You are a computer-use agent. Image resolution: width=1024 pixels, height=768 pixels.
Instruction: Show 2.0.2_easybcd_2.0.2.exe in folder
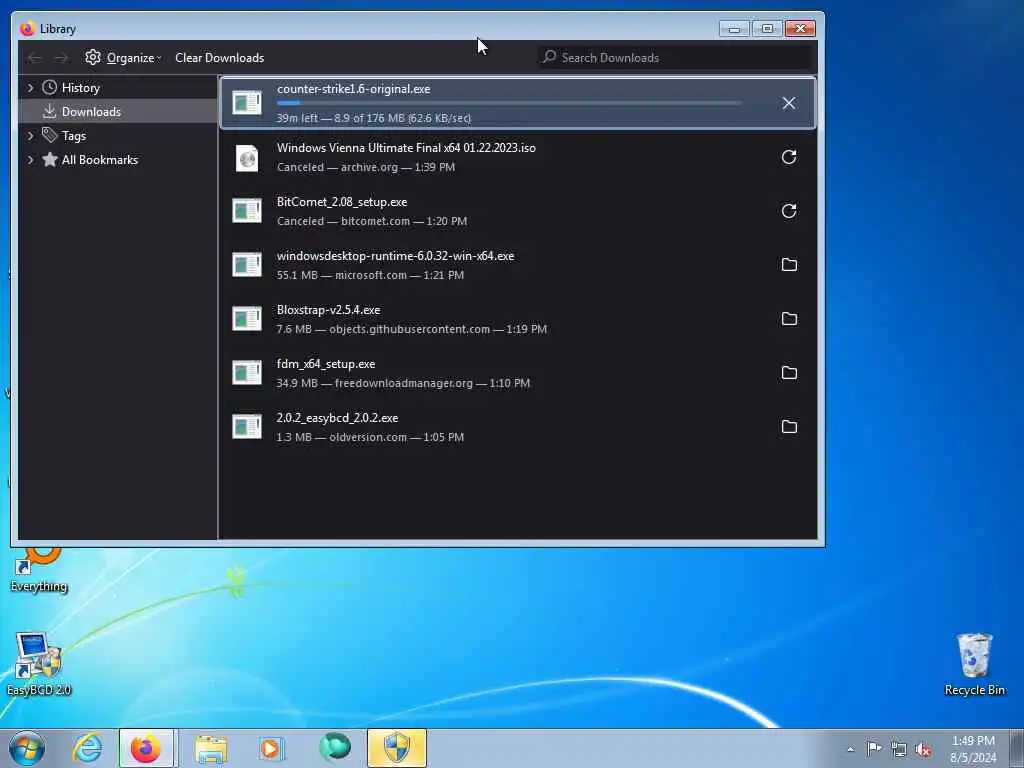[789, 426]
